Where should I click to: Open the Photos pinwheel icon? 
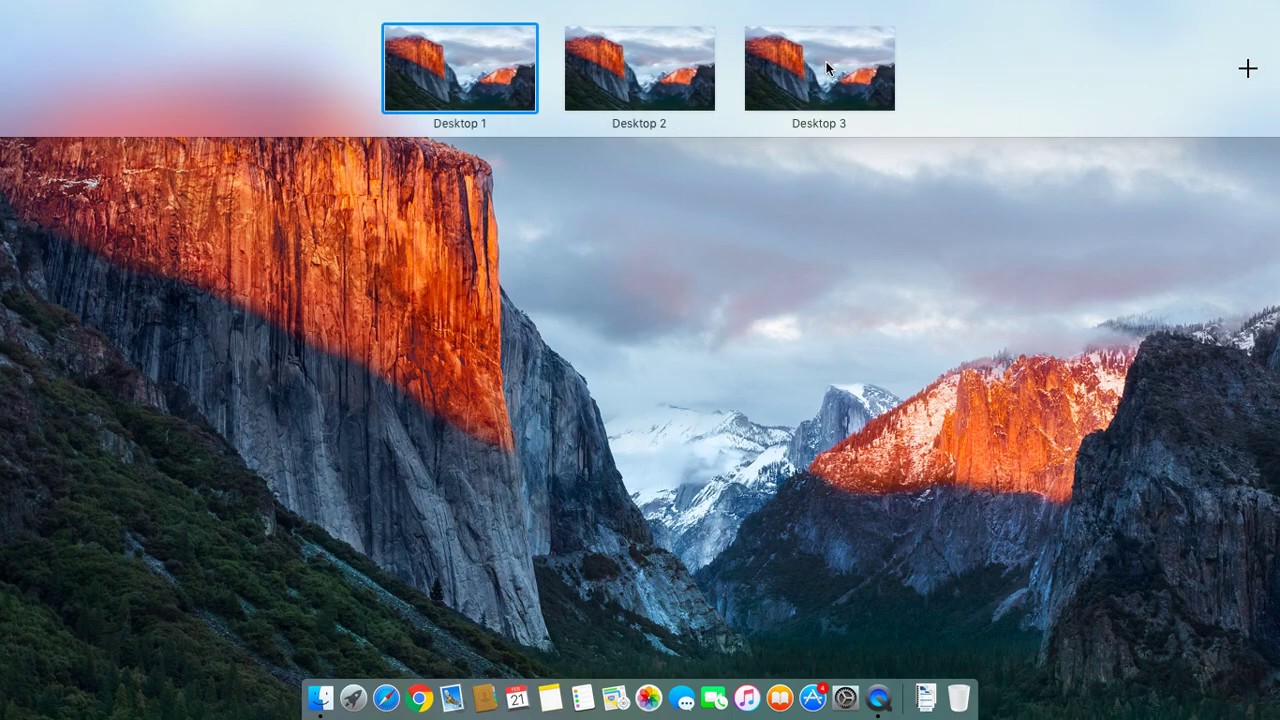[x=649, y=698]
